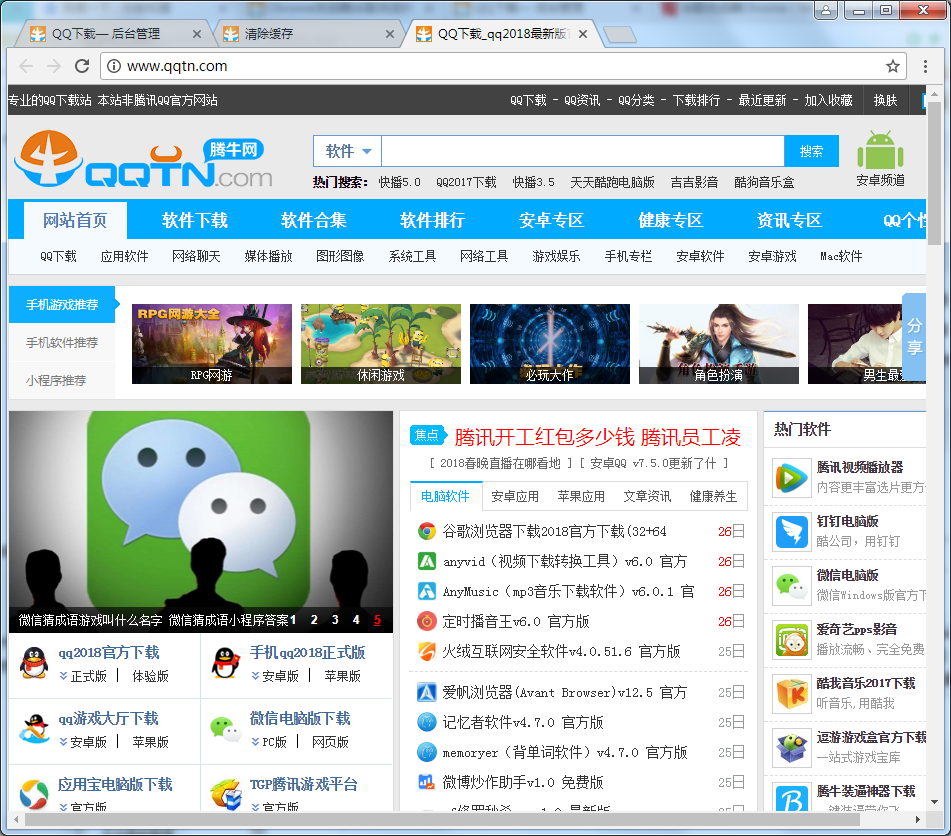Viewport: 951px width, 836px height.
Task: Close the 清除缓存 browser tab
Action: click(x=390, y=35)
